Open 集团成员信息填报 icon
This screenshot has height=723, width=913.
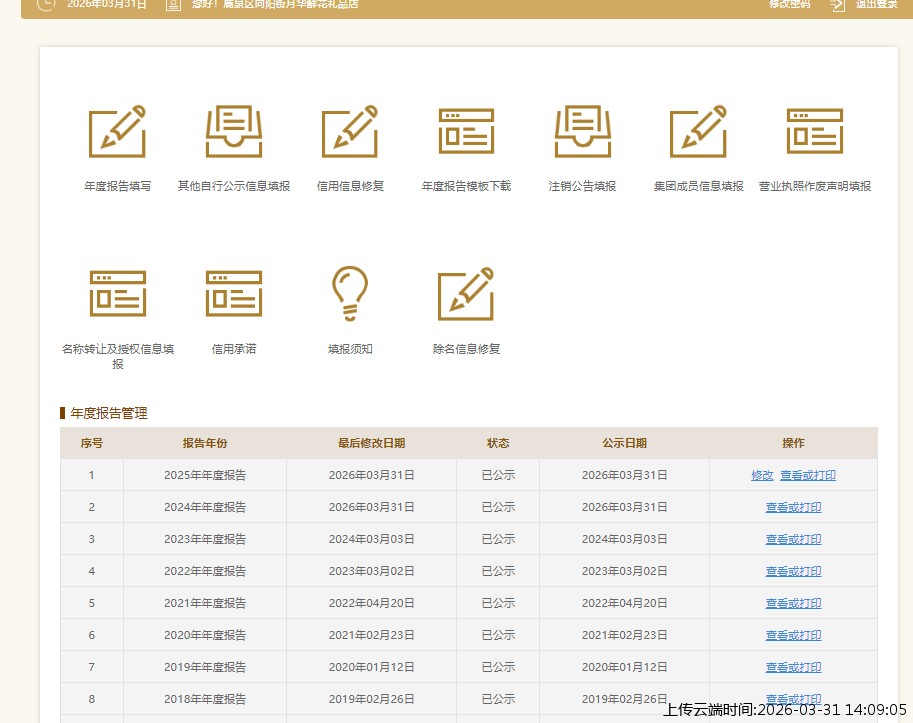(698, 132)
